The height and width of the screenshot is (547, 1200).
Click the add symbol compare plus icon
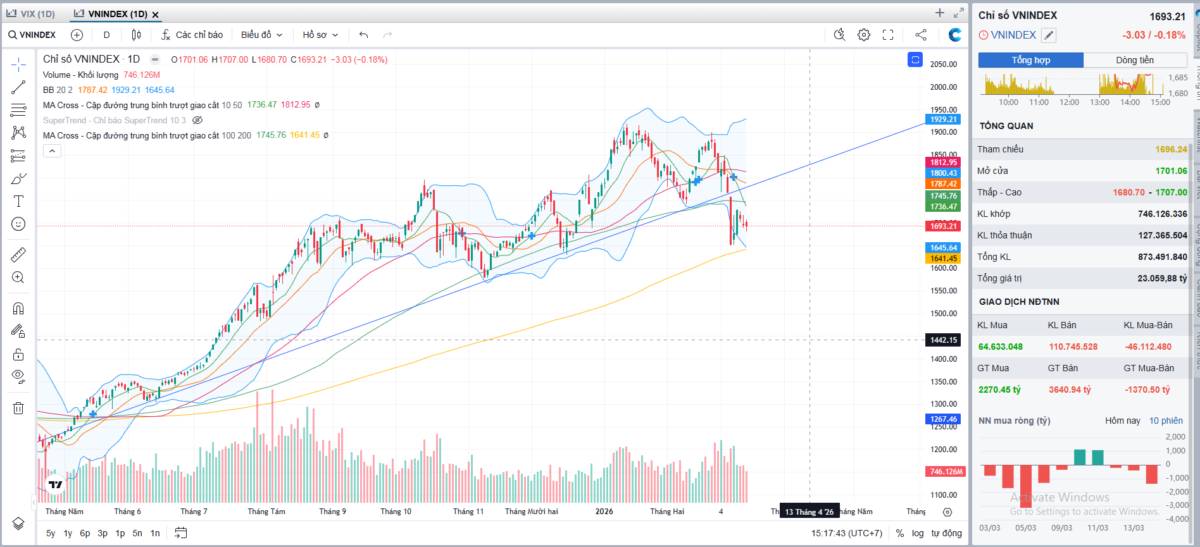pyautogui.click(x=77, y=34)
